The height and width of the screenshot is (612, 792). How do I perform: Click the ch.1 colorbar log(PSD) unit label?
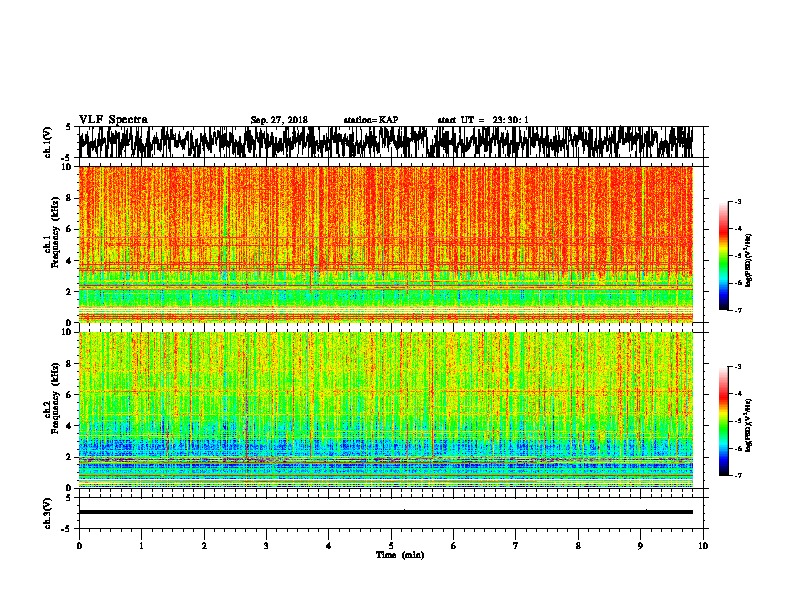748,260
